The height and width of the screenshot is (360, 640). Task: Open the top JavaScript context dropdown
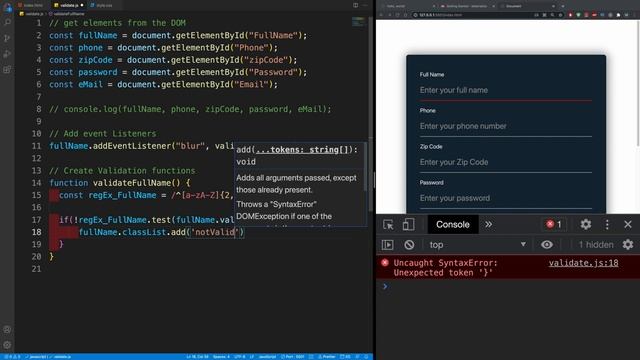pyautogui.click(x=477, y=244)
